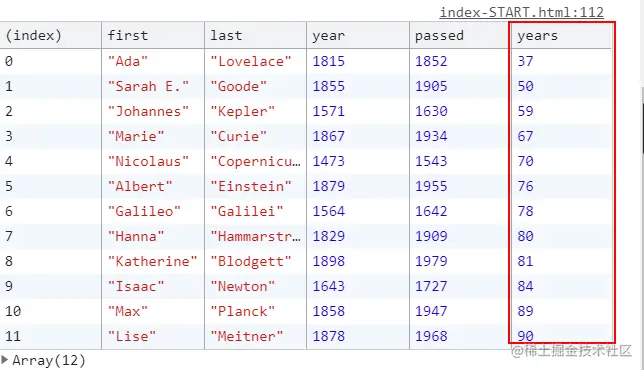The height and width of the screenshot is (370, 644).
Task: Open the index-START.html:112 source link
Action: click(x=521, y=12)
